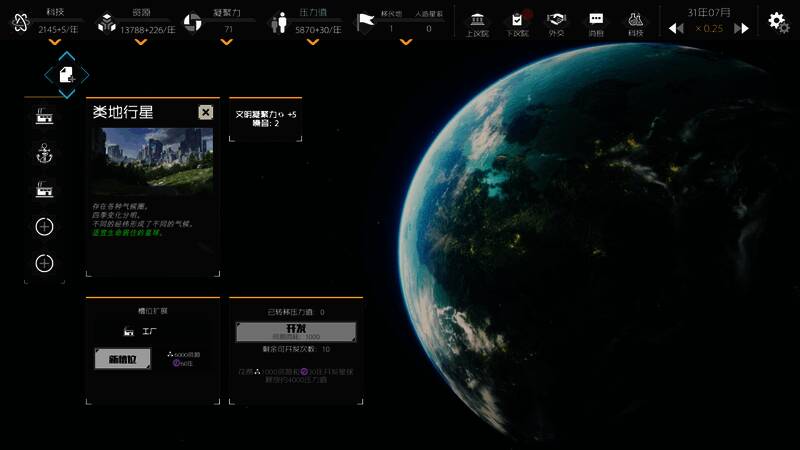The image size is (800, 450).
Task: Click the 开发 develop button
Action: click(295, 332)
